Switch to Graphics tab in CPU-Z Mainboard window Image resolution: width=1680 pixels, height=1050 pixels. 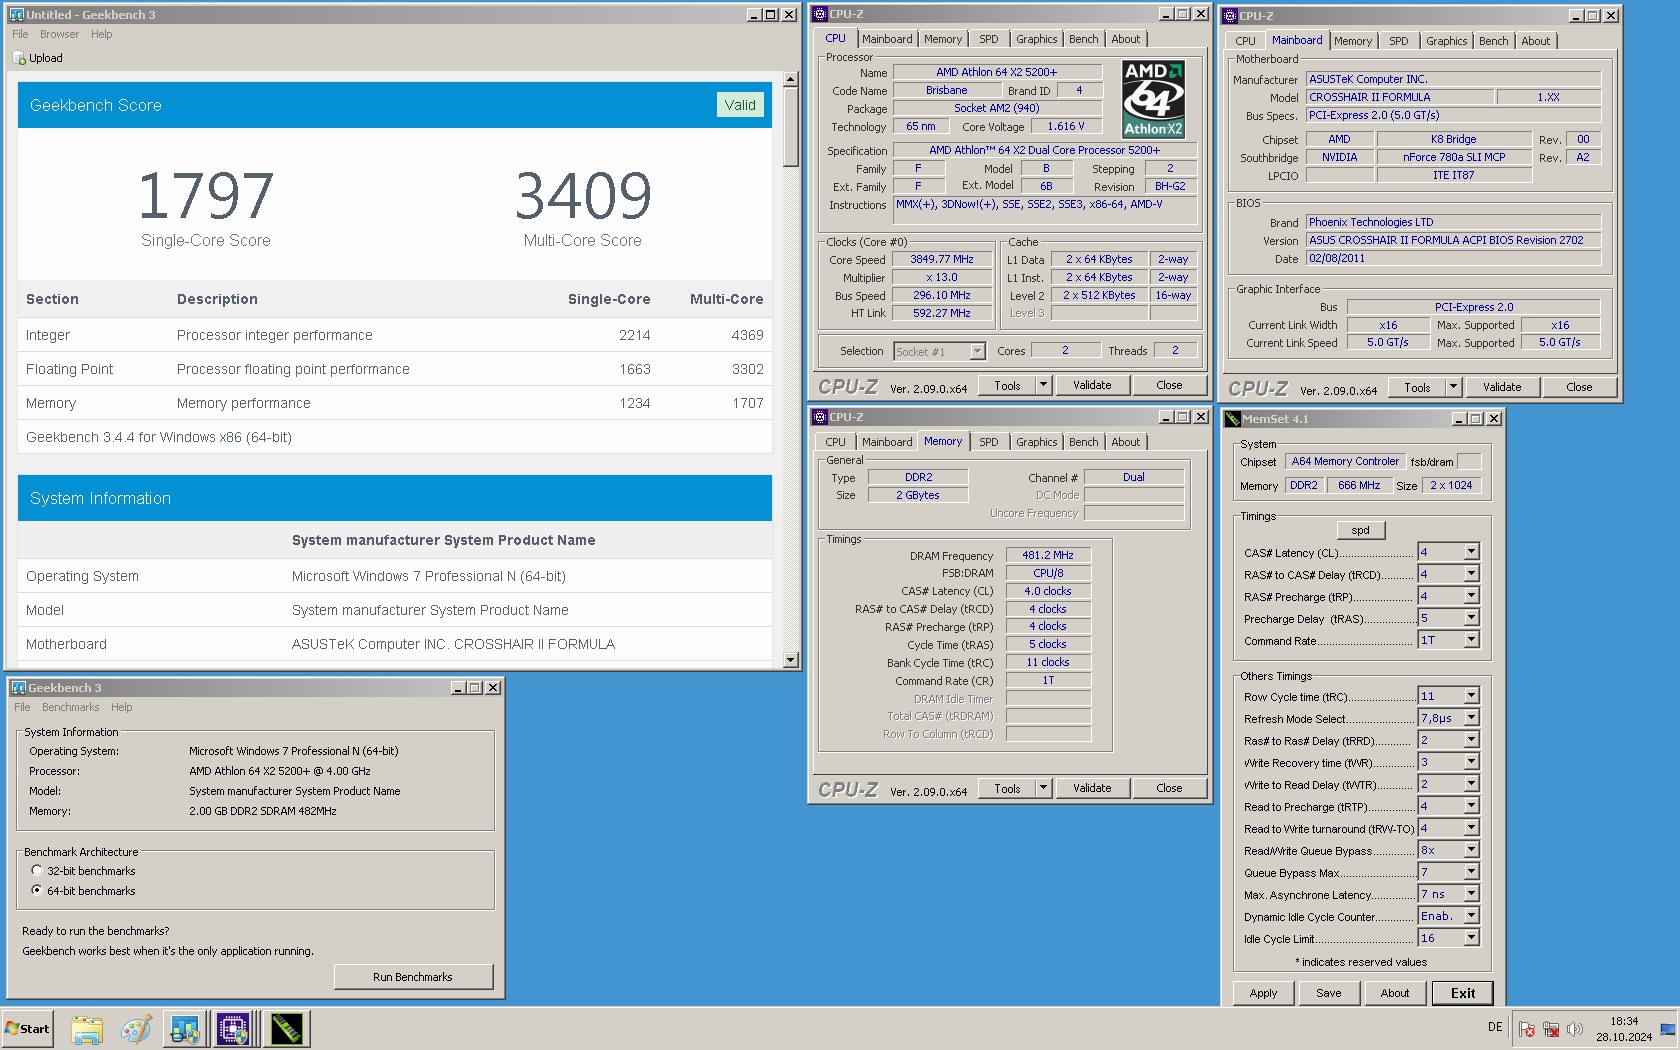[x=1446, y=41]
